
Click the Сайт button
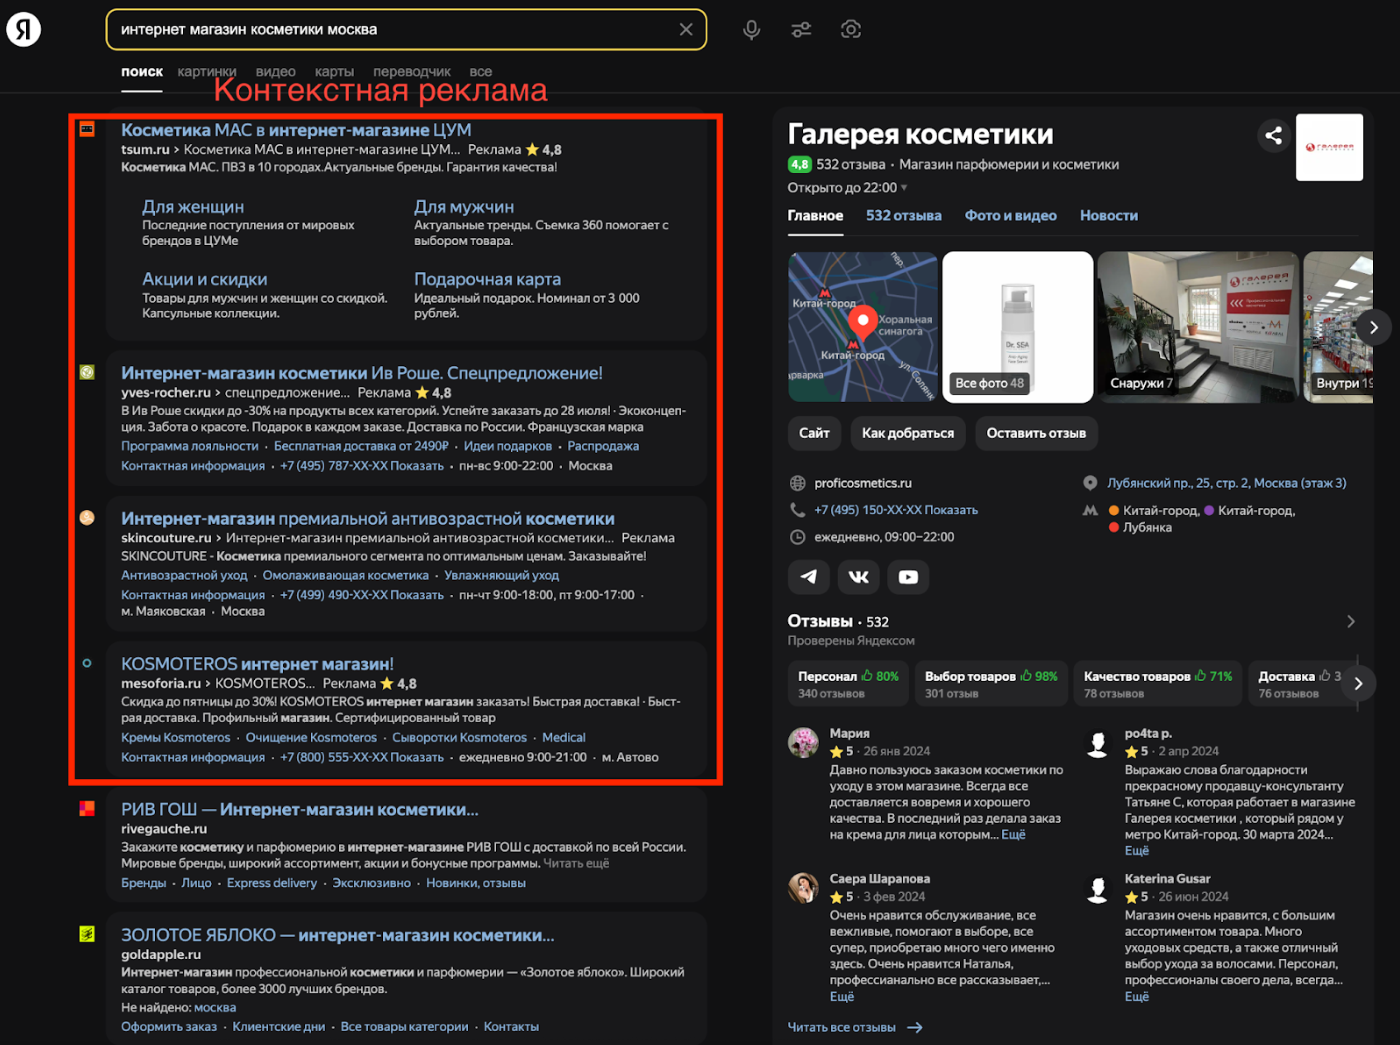click(x=814, y=433)
